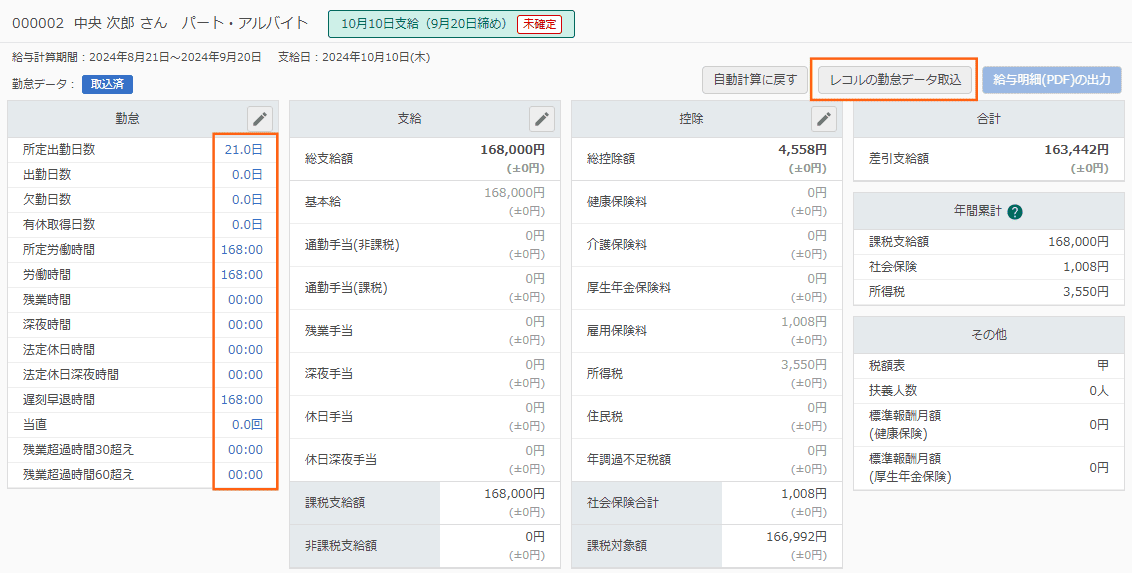Import attendance via レコルの勤怠データ取込
Viewport: 1132px width, 573px height.
coord(895,80)
